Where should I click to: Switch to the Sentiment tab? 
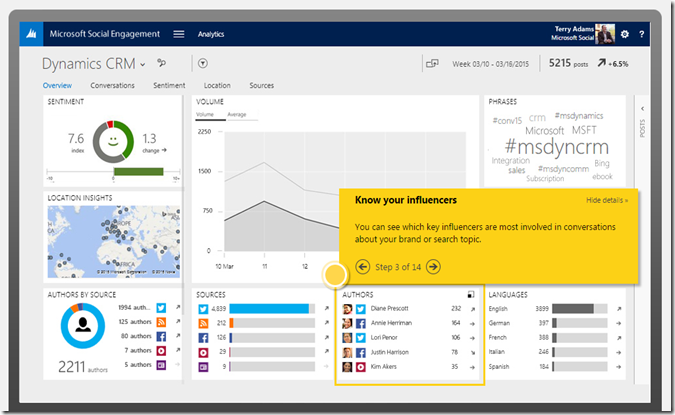click(x=169, y=85)
